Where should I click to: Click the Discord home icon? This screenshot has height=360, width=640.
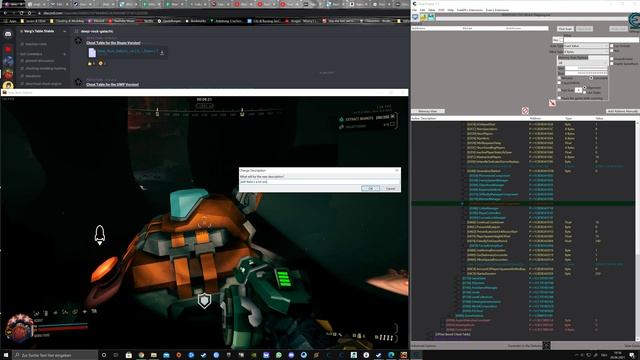pos(8,34)
